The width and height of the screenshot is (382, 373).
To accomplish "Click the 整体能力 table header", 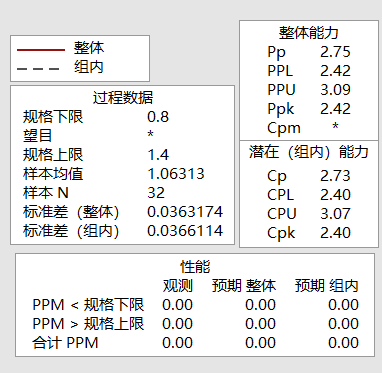I will click(x=309, y=33).
